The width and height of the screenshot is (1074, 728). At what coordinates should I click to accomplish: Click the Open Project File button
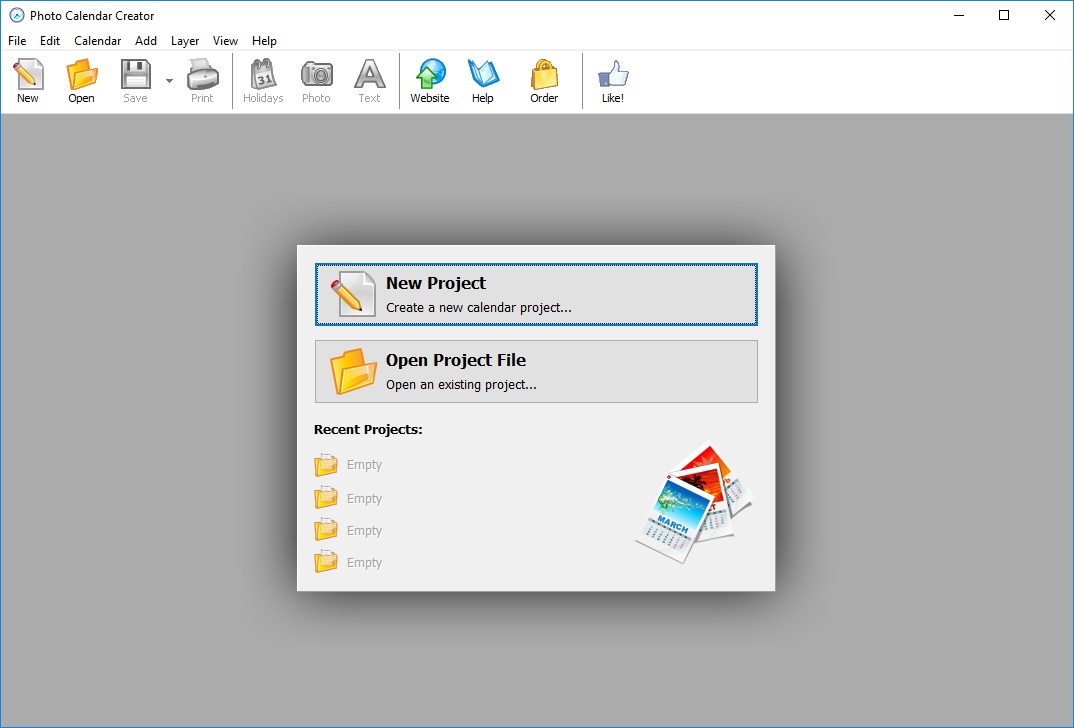point(536,371)
